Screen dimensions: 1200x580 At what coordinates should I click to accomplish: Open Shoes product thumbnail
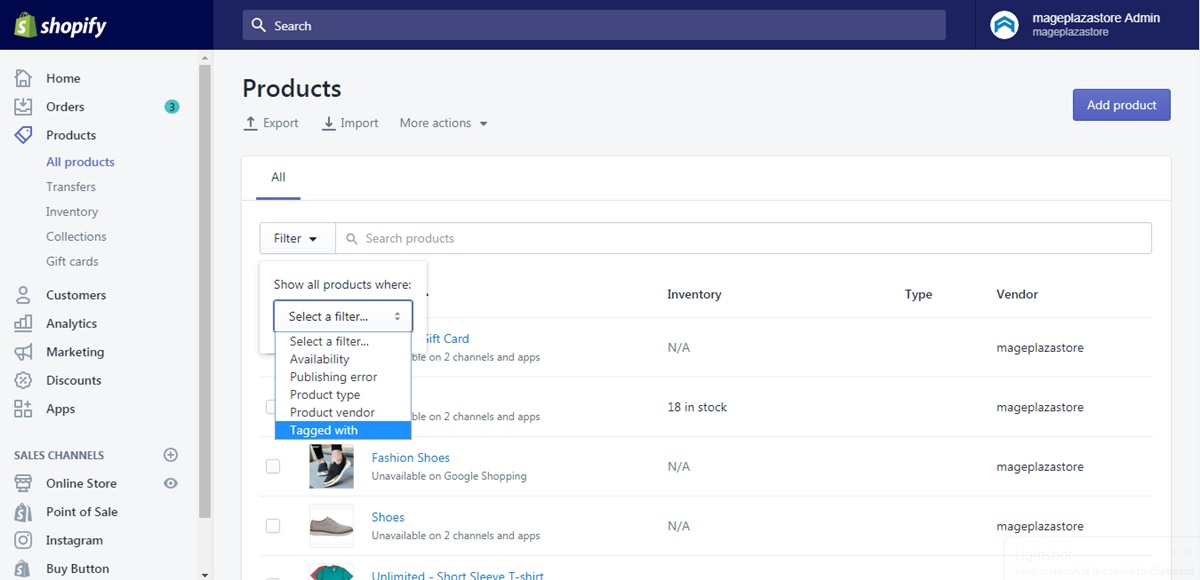tap(331, 526)
